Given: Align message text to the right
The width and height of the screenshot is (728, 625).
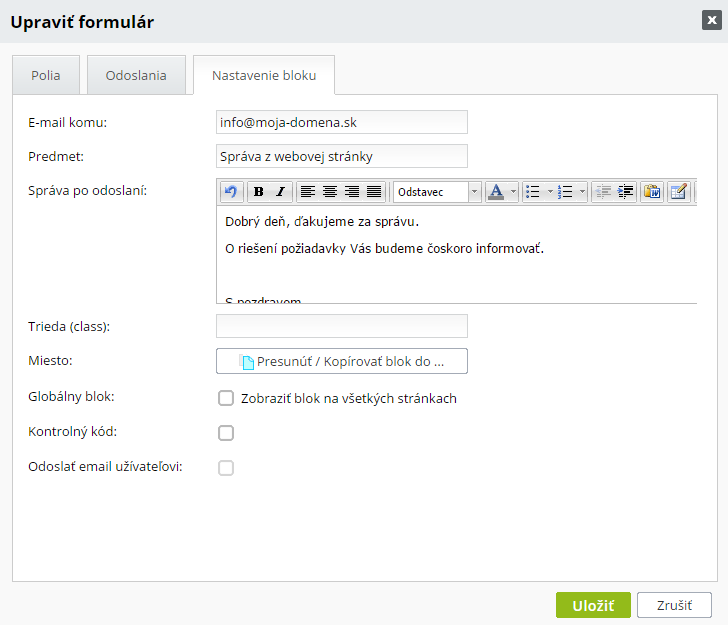Looking at the screenshot, I should pyautogui.click(x=352, y=192).
